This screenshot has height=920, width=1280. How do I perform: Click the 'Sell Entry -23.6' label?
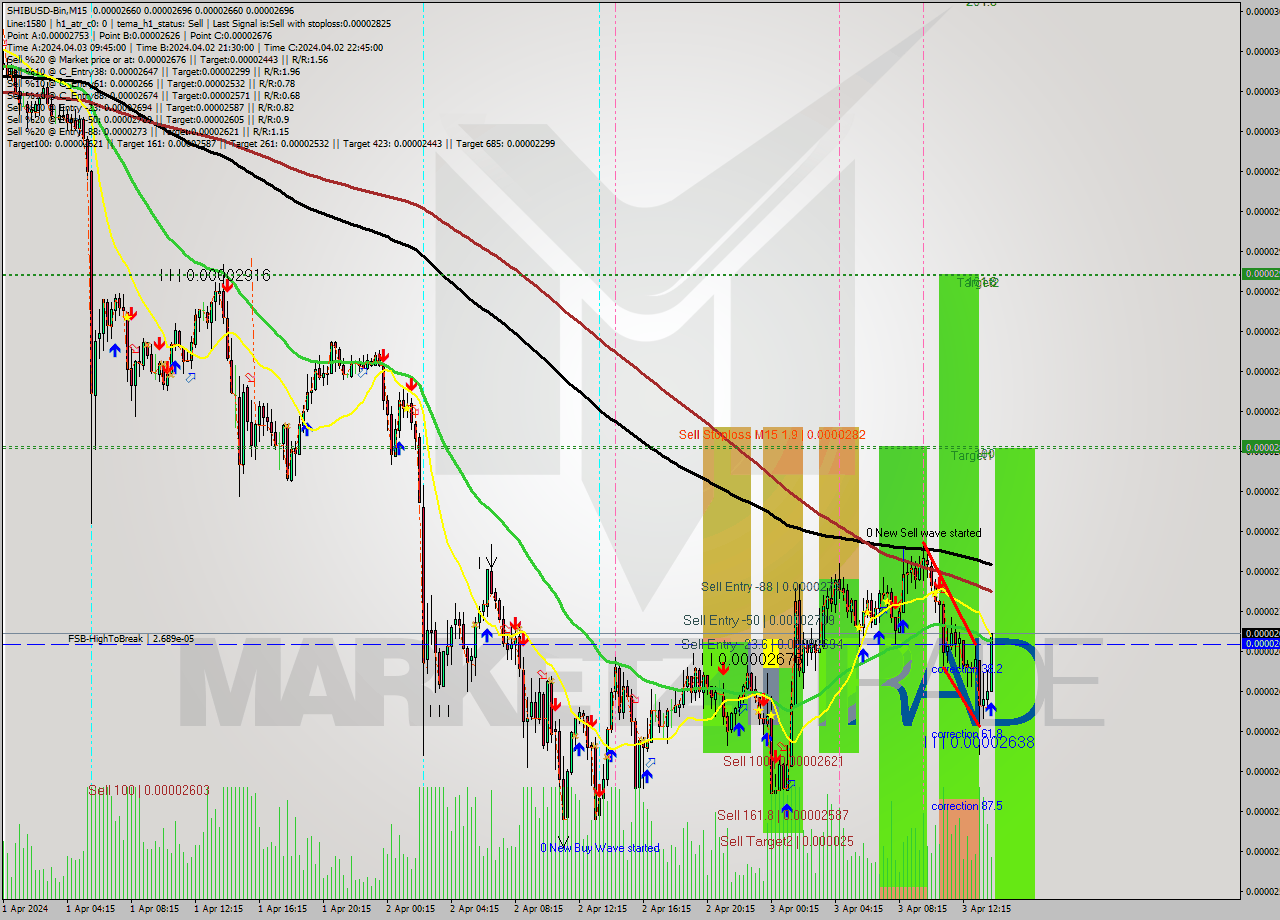[x=762, y=644]
